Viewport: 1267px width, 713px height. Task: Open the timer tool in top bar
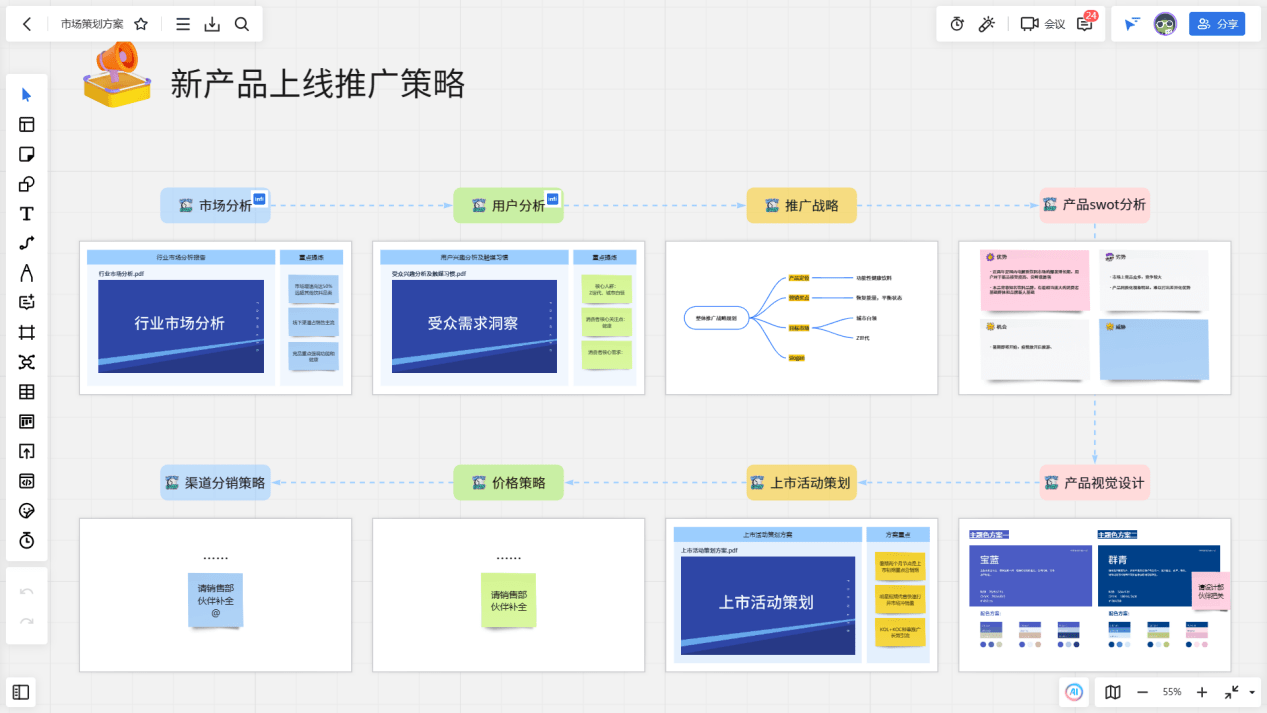(x=957, y=24)
